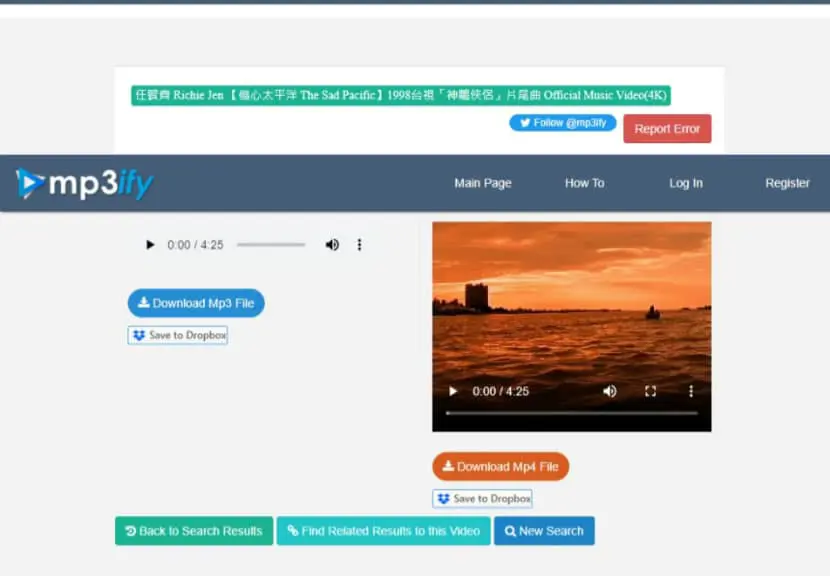Follow @mp3ify on Twitter
The width and height of the screenshot is (830, 576).
563,123
